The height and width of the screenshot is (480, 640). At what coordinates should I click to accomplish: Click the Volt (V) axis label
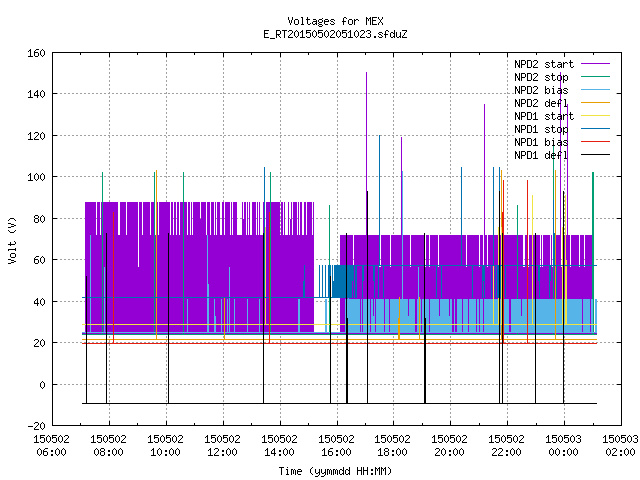(x=12, y=240)
